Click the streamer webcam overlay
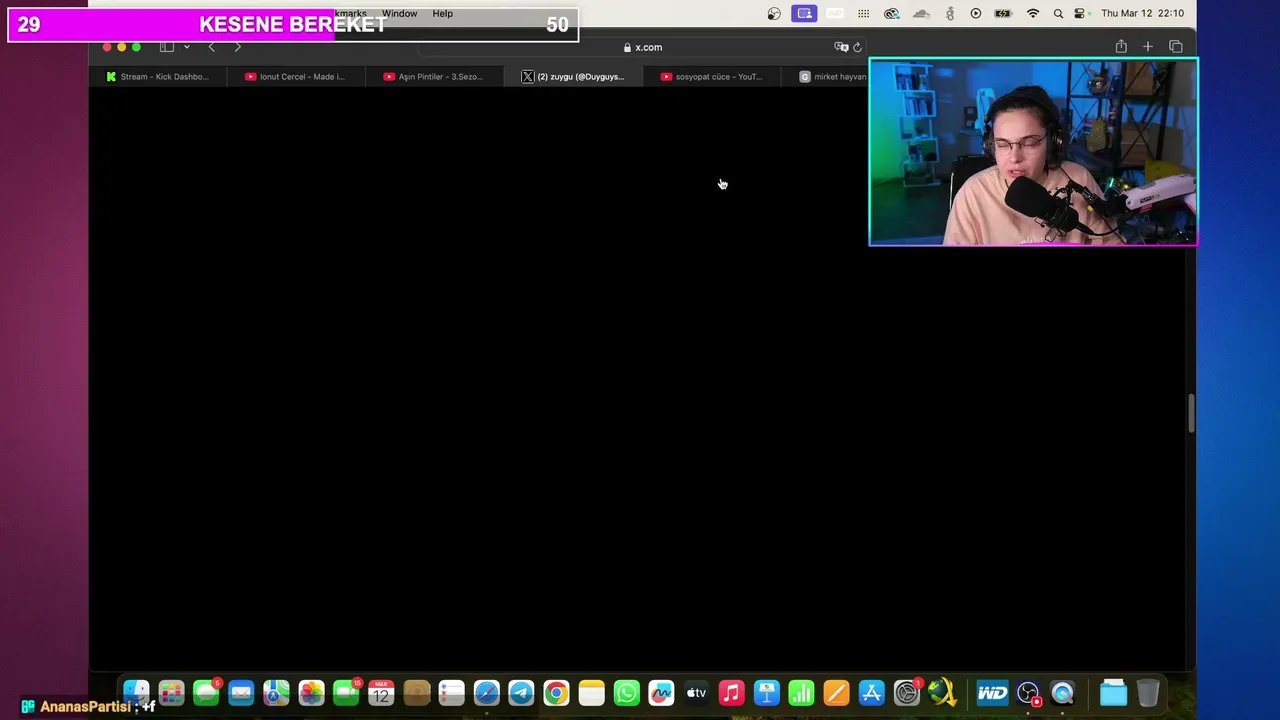1280x720 pixels. pyautogui.click(x=1033, y=152)
